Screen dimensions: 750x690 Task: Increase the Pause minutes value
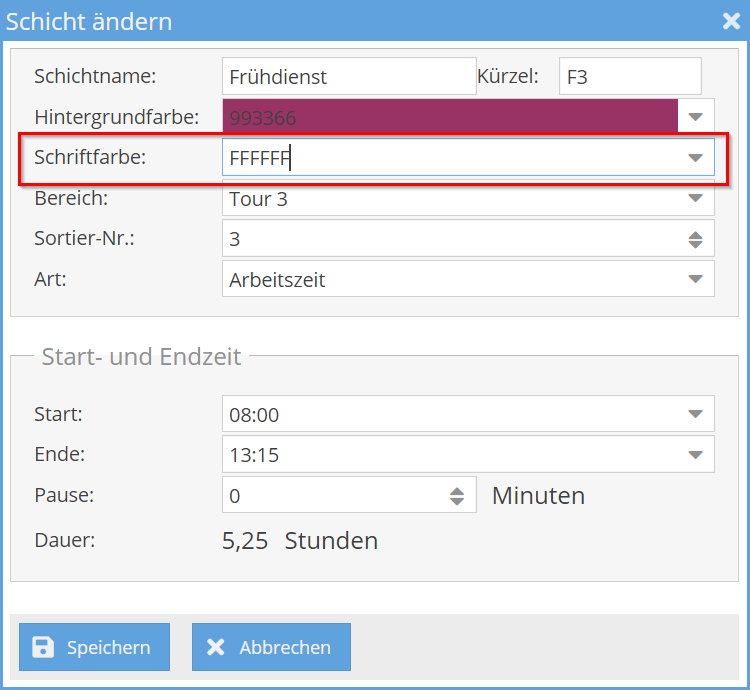coord(457,490)
